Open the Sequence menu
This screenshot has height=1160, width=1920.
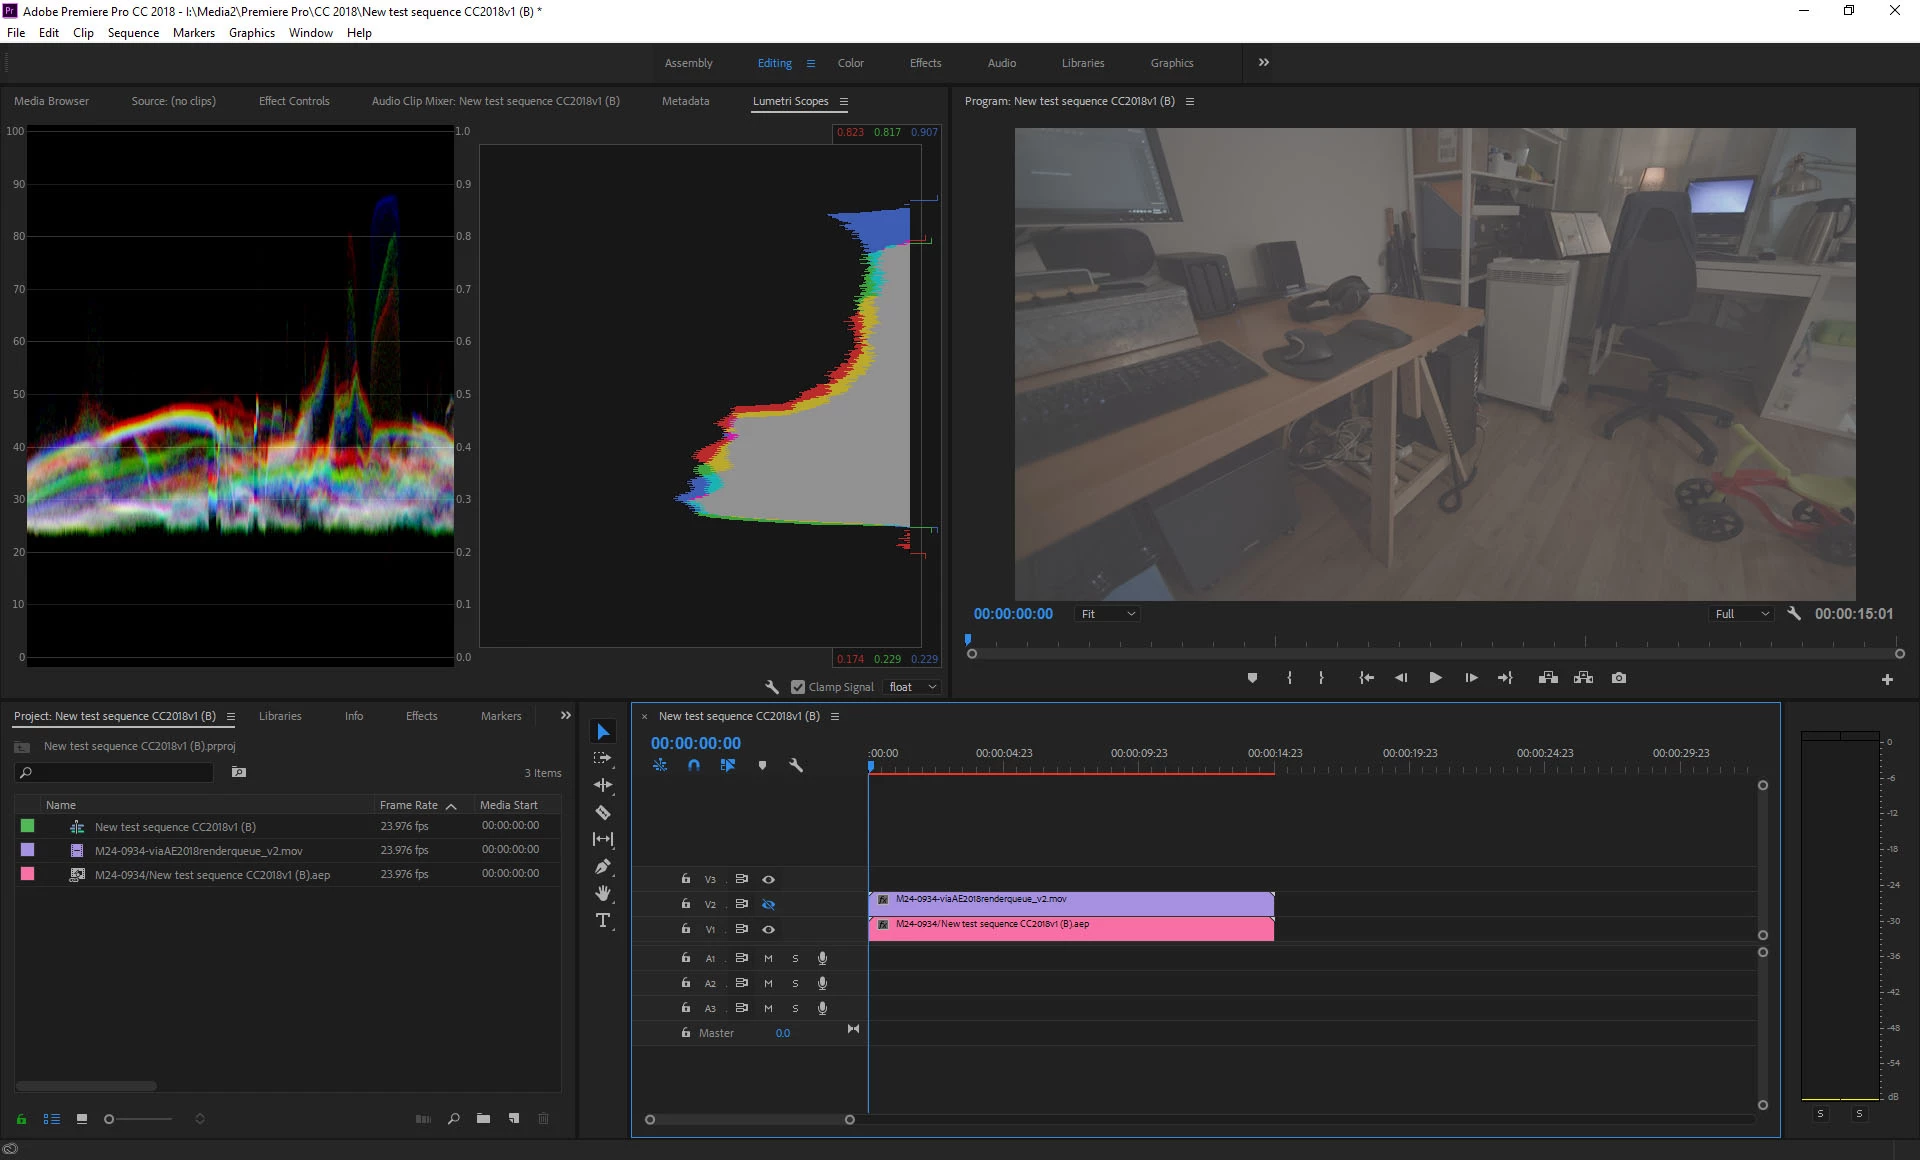click(x=133, y=33)
